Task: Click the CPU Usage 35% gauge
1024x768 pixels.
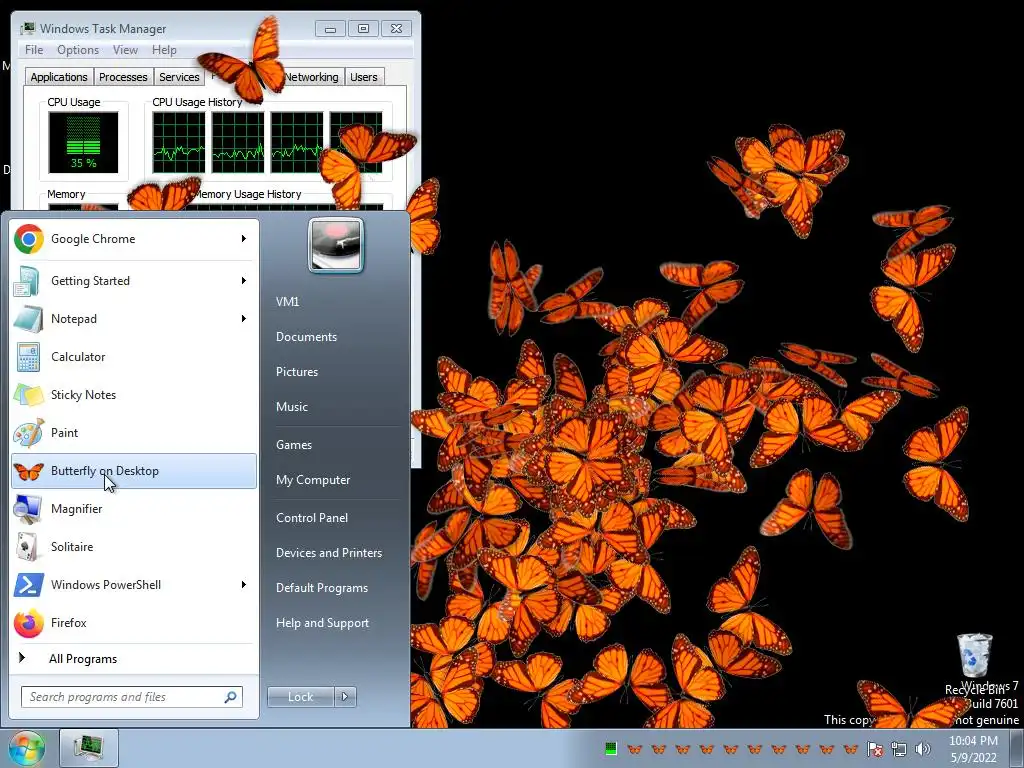Action: [x=83, y=142]
